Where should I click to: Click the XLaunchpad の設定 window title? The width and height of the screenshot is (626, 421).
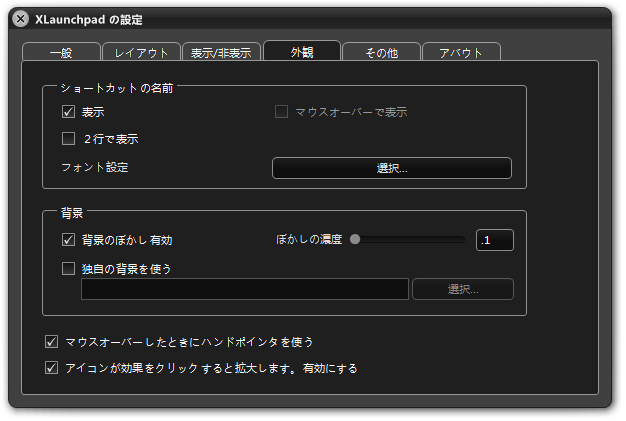click(89, 20)
